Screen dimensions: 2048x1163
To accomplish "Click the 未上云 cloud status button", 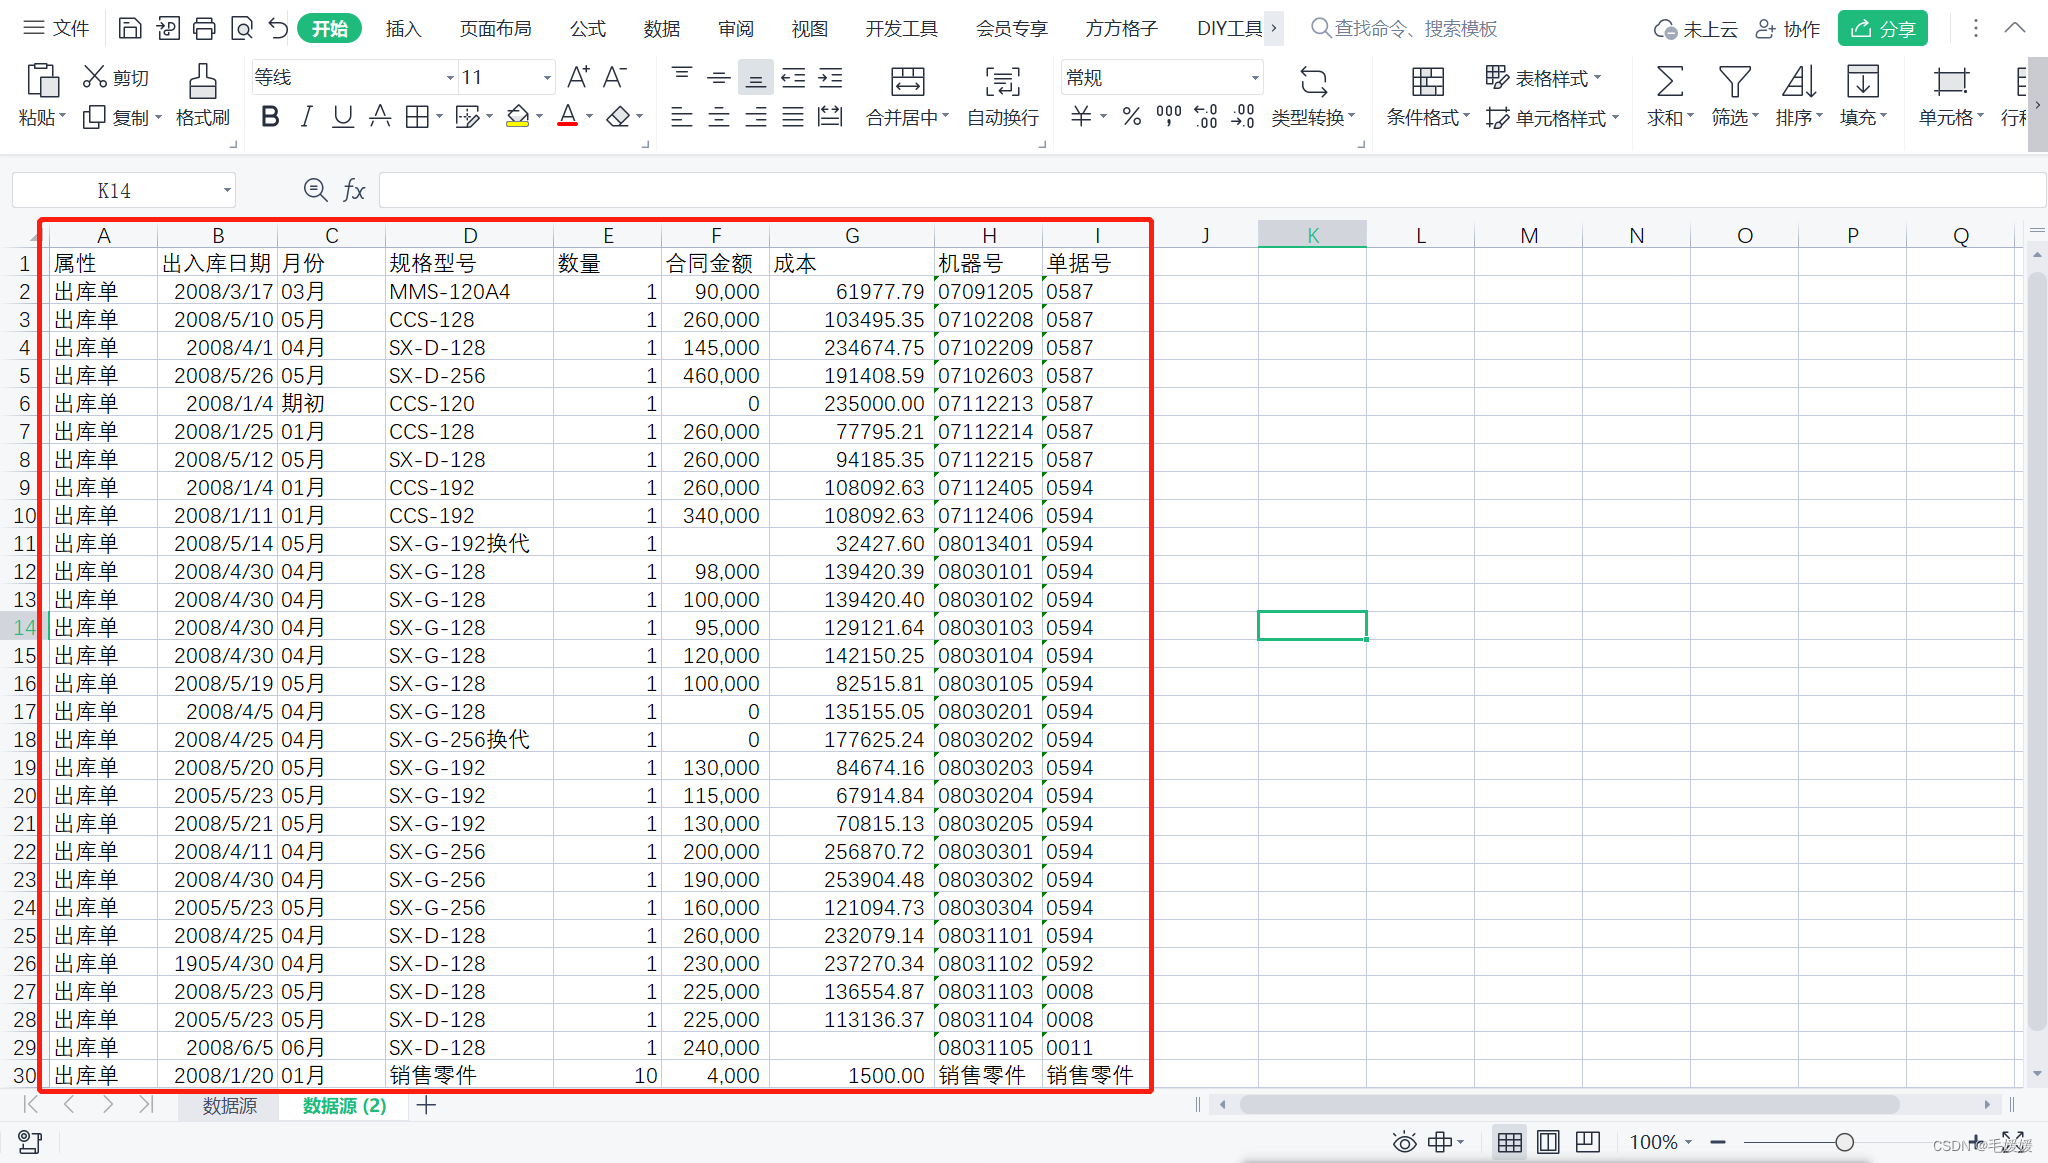I will pos(1695,29).
